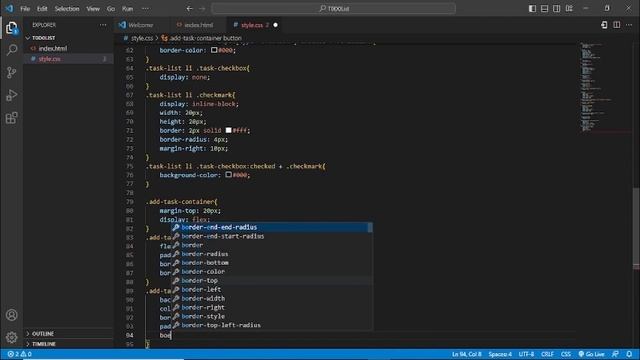This screenshot has height=360, width=640.
Task: Open index.html in the Explorer
Action: [x=53, y=48]
